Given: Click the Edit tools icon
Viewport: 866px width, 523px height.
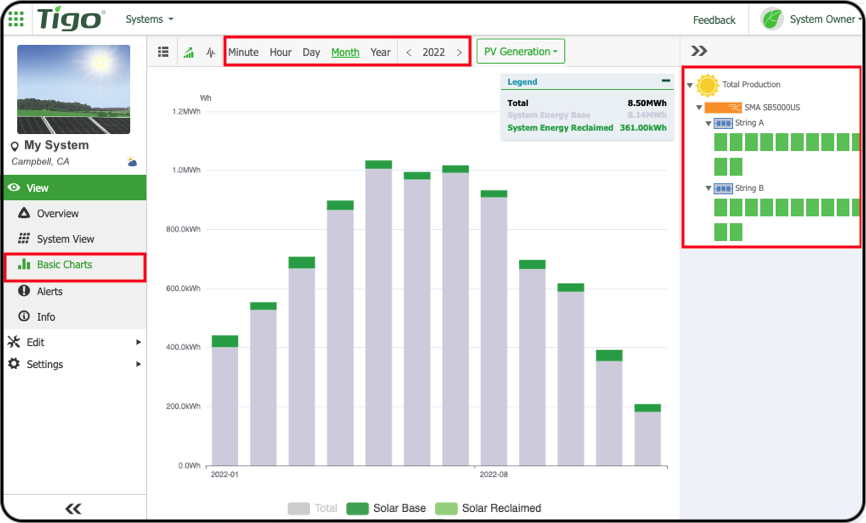Looking at the screenshot, I should click(14, 342).
